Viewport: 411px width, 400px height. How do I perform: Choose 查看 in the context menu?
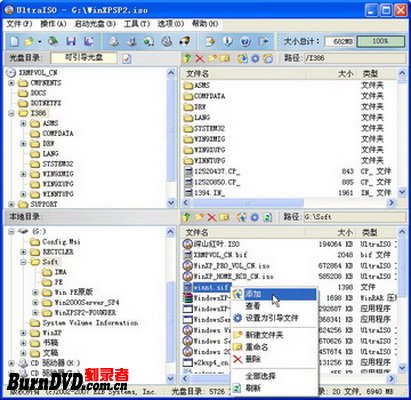274,306
